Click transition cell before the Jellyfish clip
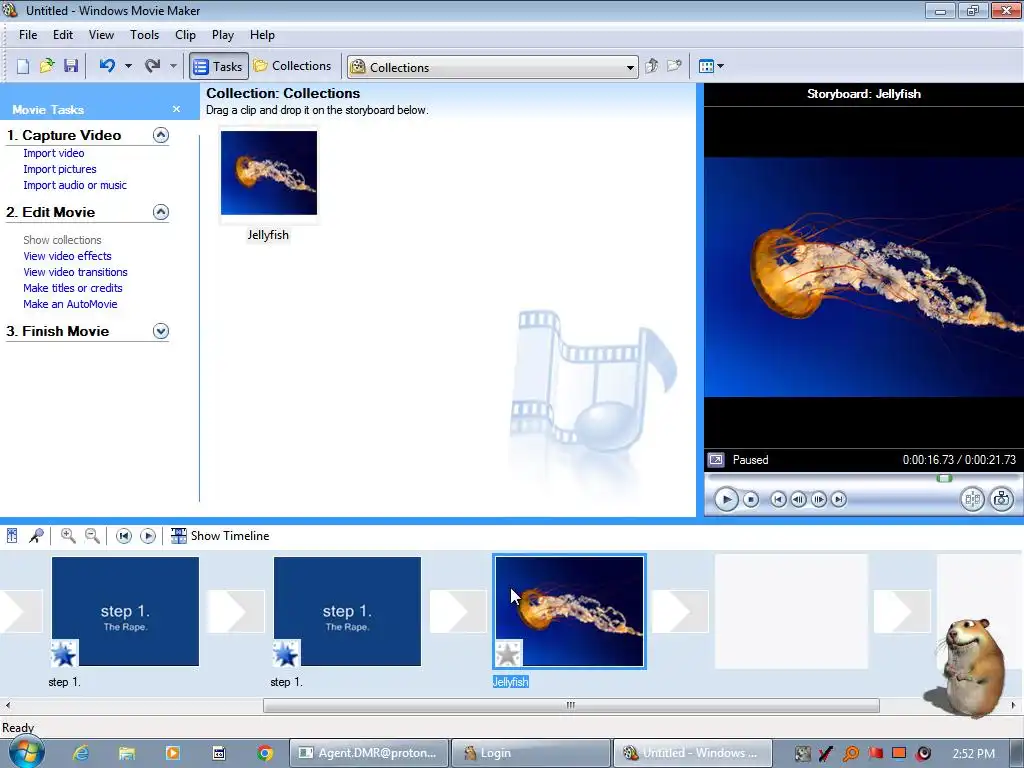Viewport: 1024px width, 768px height. coord(458,611)
